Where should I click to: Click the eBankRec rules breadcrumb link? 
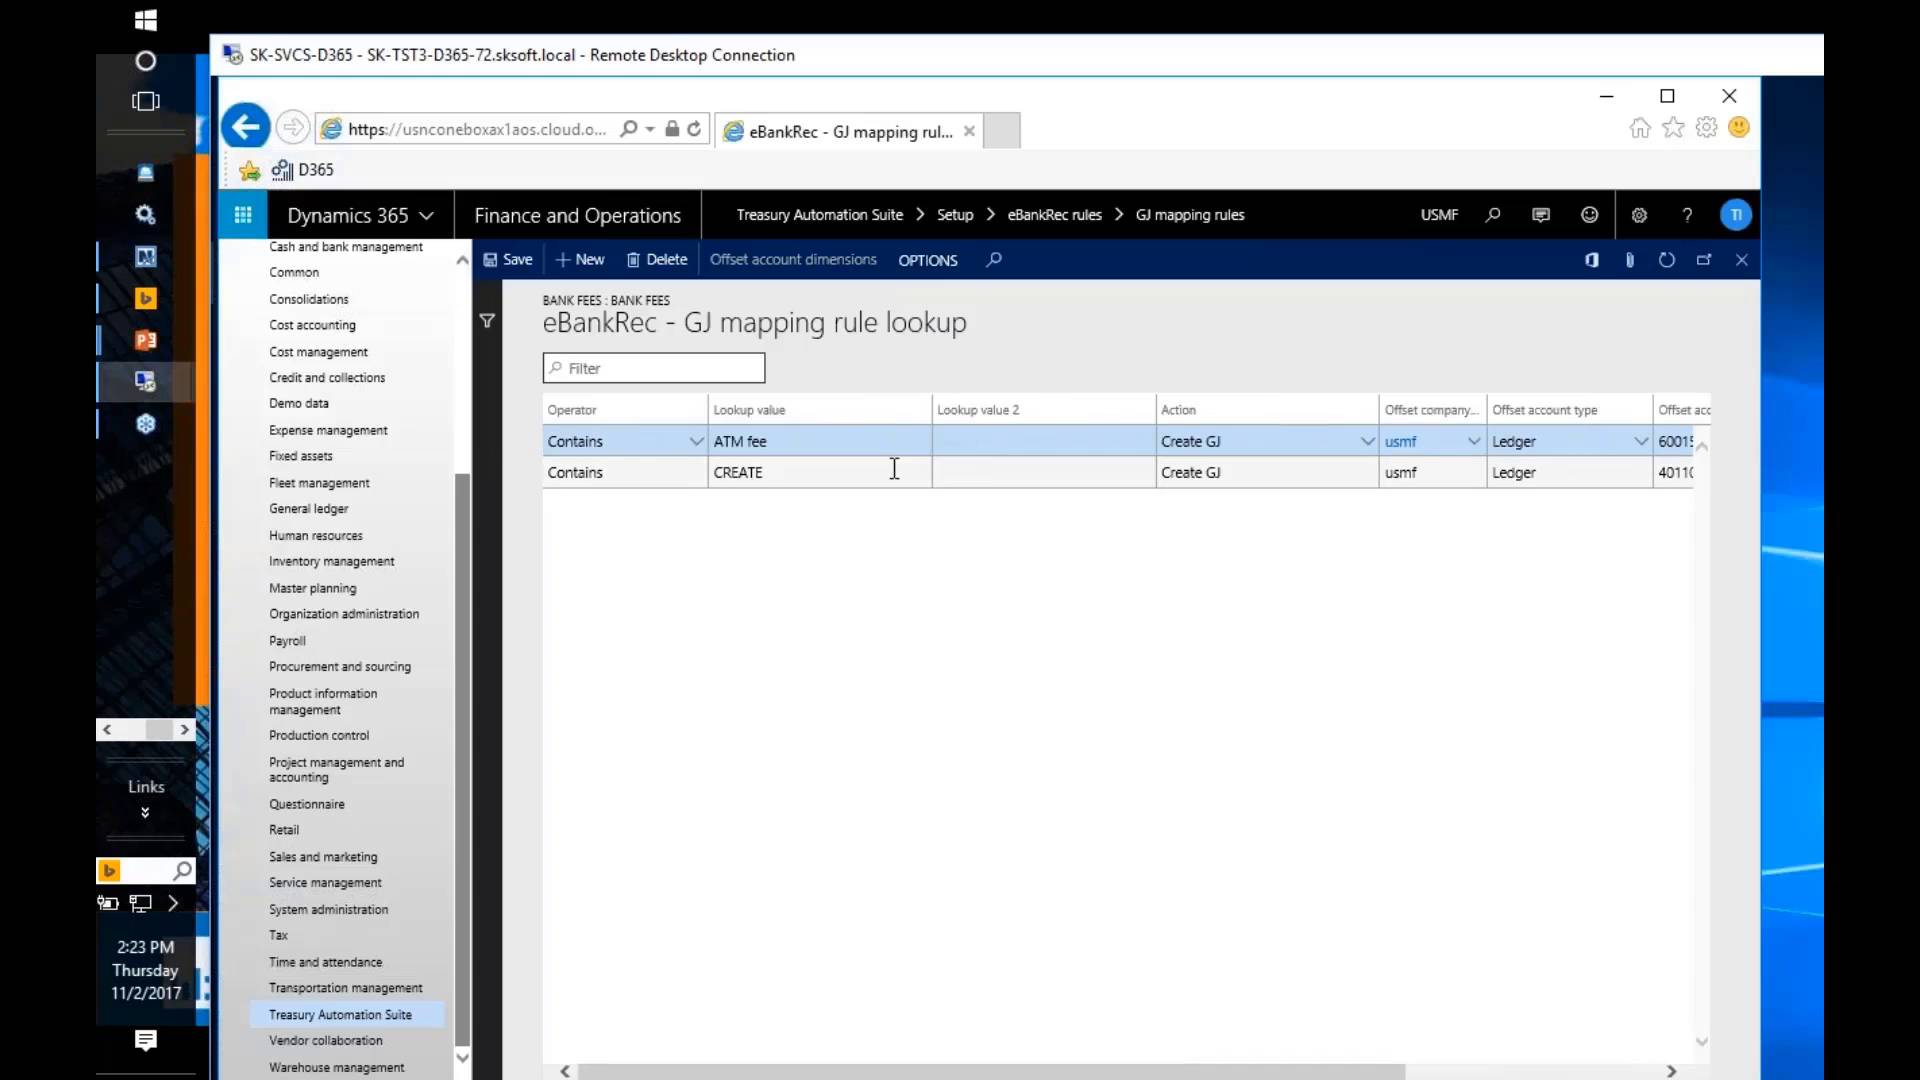point(1054,215)
